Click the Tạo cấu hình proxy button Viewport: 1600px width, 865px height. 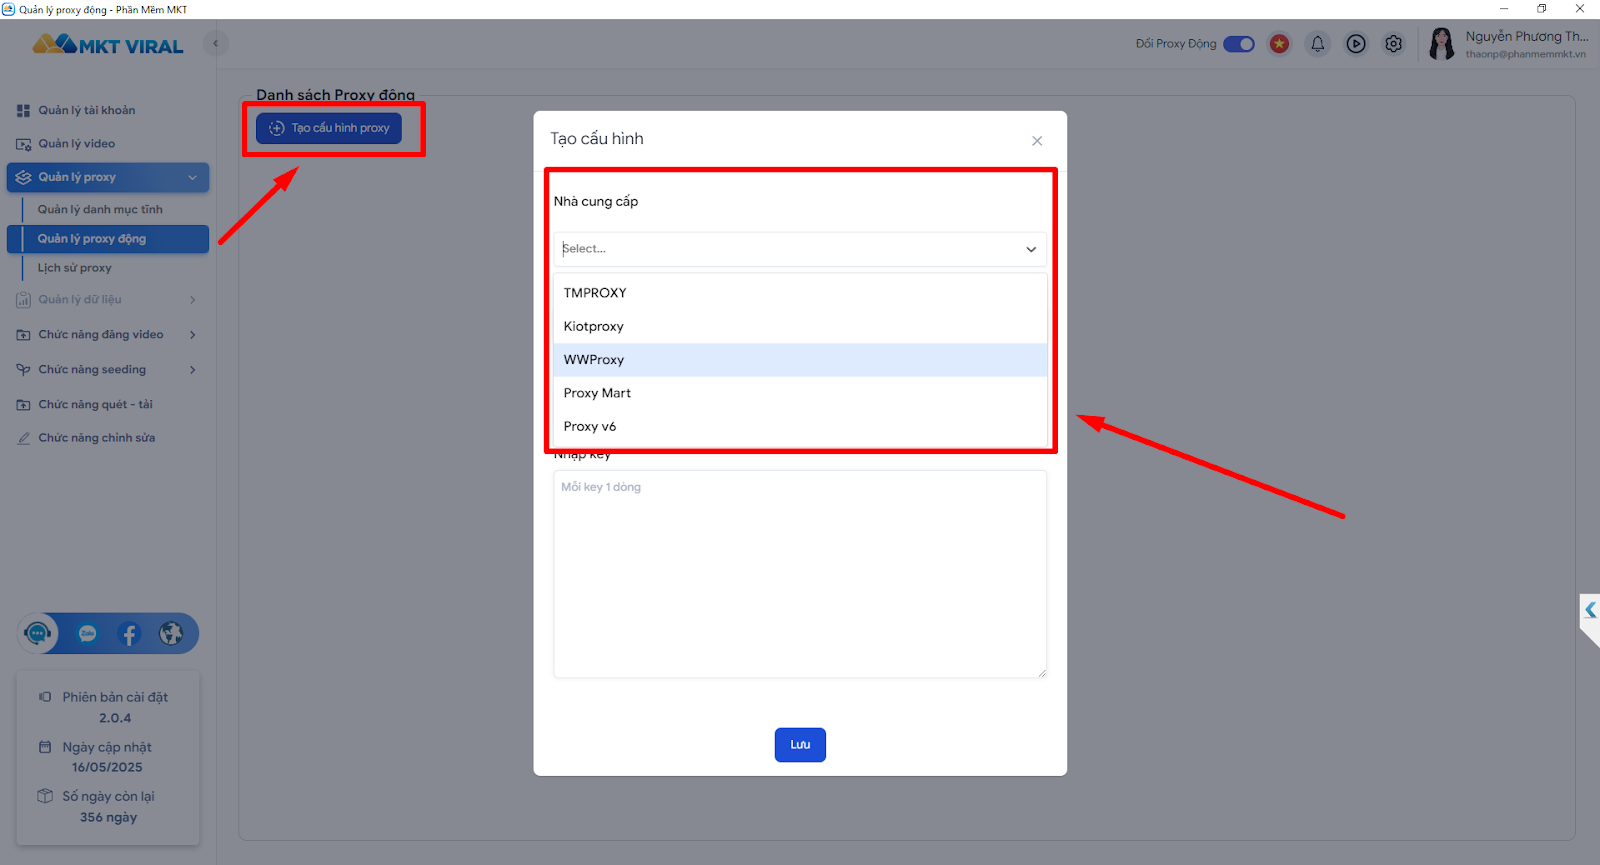[329, 128]
